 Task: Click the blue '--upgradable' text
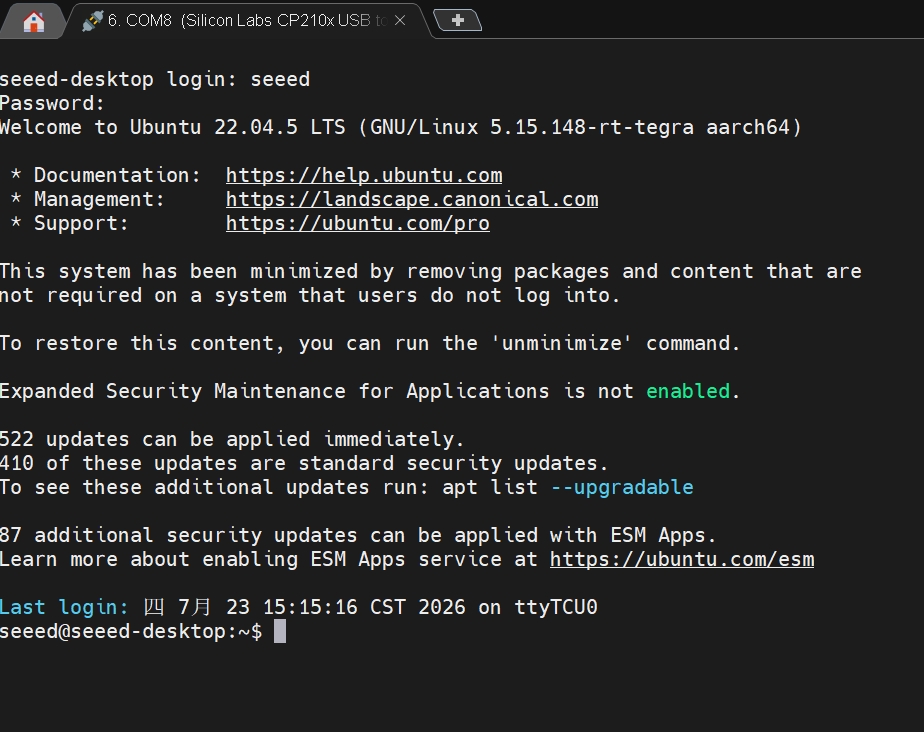(x=622, y=487)
